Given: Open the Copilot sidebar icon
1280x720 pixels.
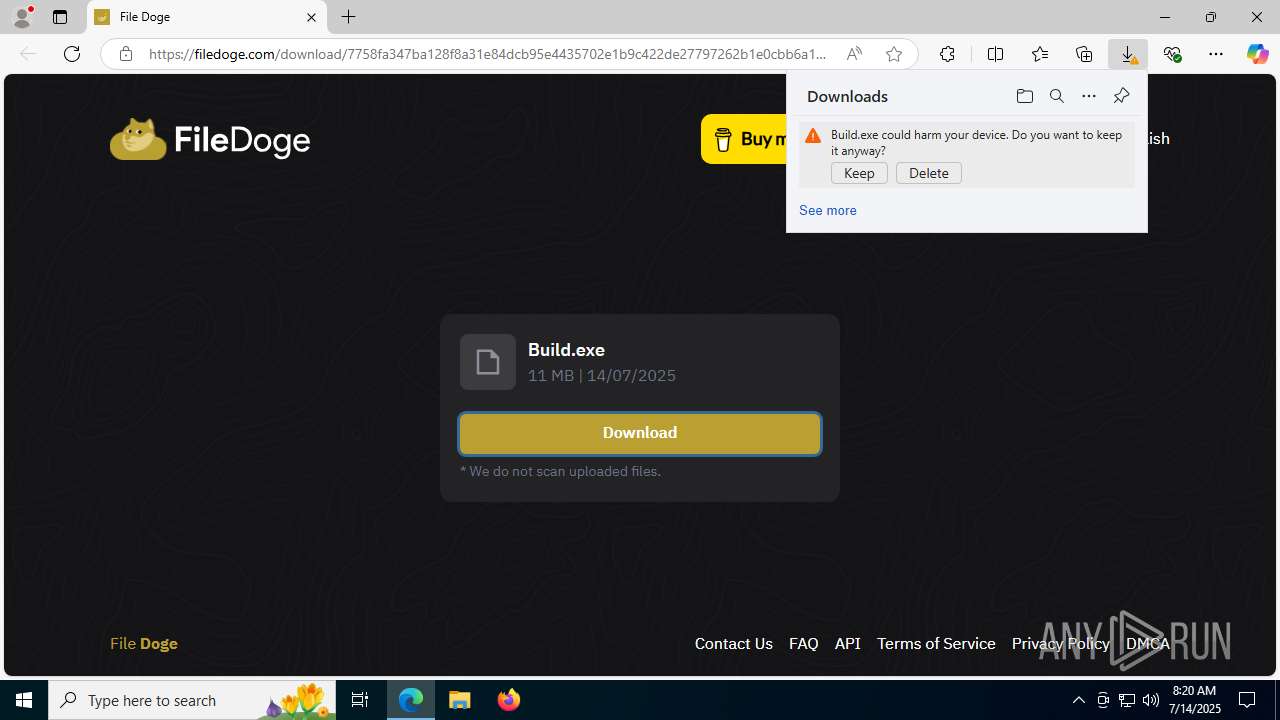Looking at the screenshot, I should (x=1258, y=54).
